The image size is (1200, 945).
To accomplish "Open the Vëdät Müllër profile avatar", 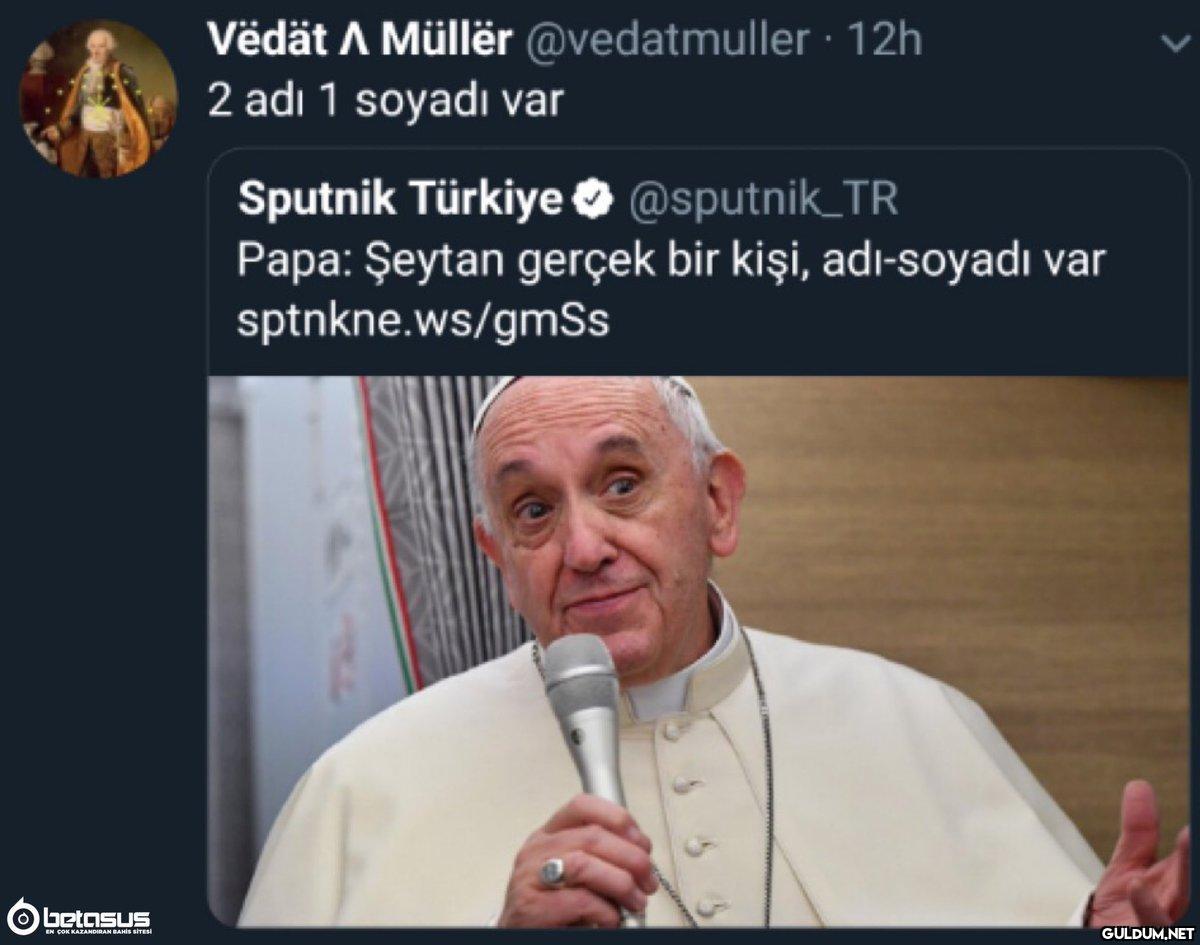I will [x=98, y=98].
